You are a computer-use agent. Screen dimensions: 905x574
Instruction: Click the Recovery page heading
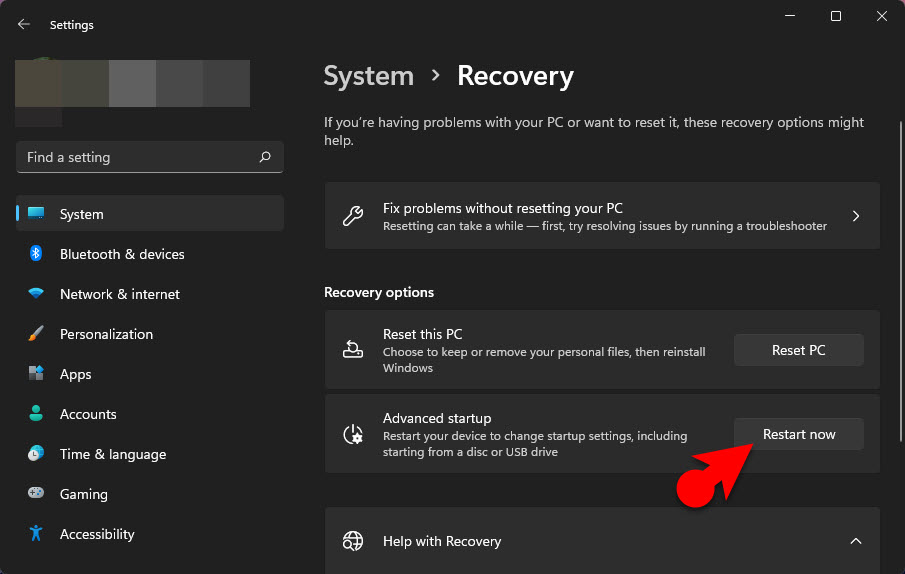(x=515, y=76)
